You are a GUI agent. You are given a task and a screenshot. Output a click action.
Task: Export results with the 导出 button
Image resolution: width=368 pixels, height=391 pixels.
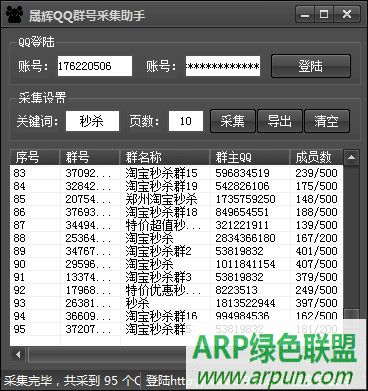280,121
